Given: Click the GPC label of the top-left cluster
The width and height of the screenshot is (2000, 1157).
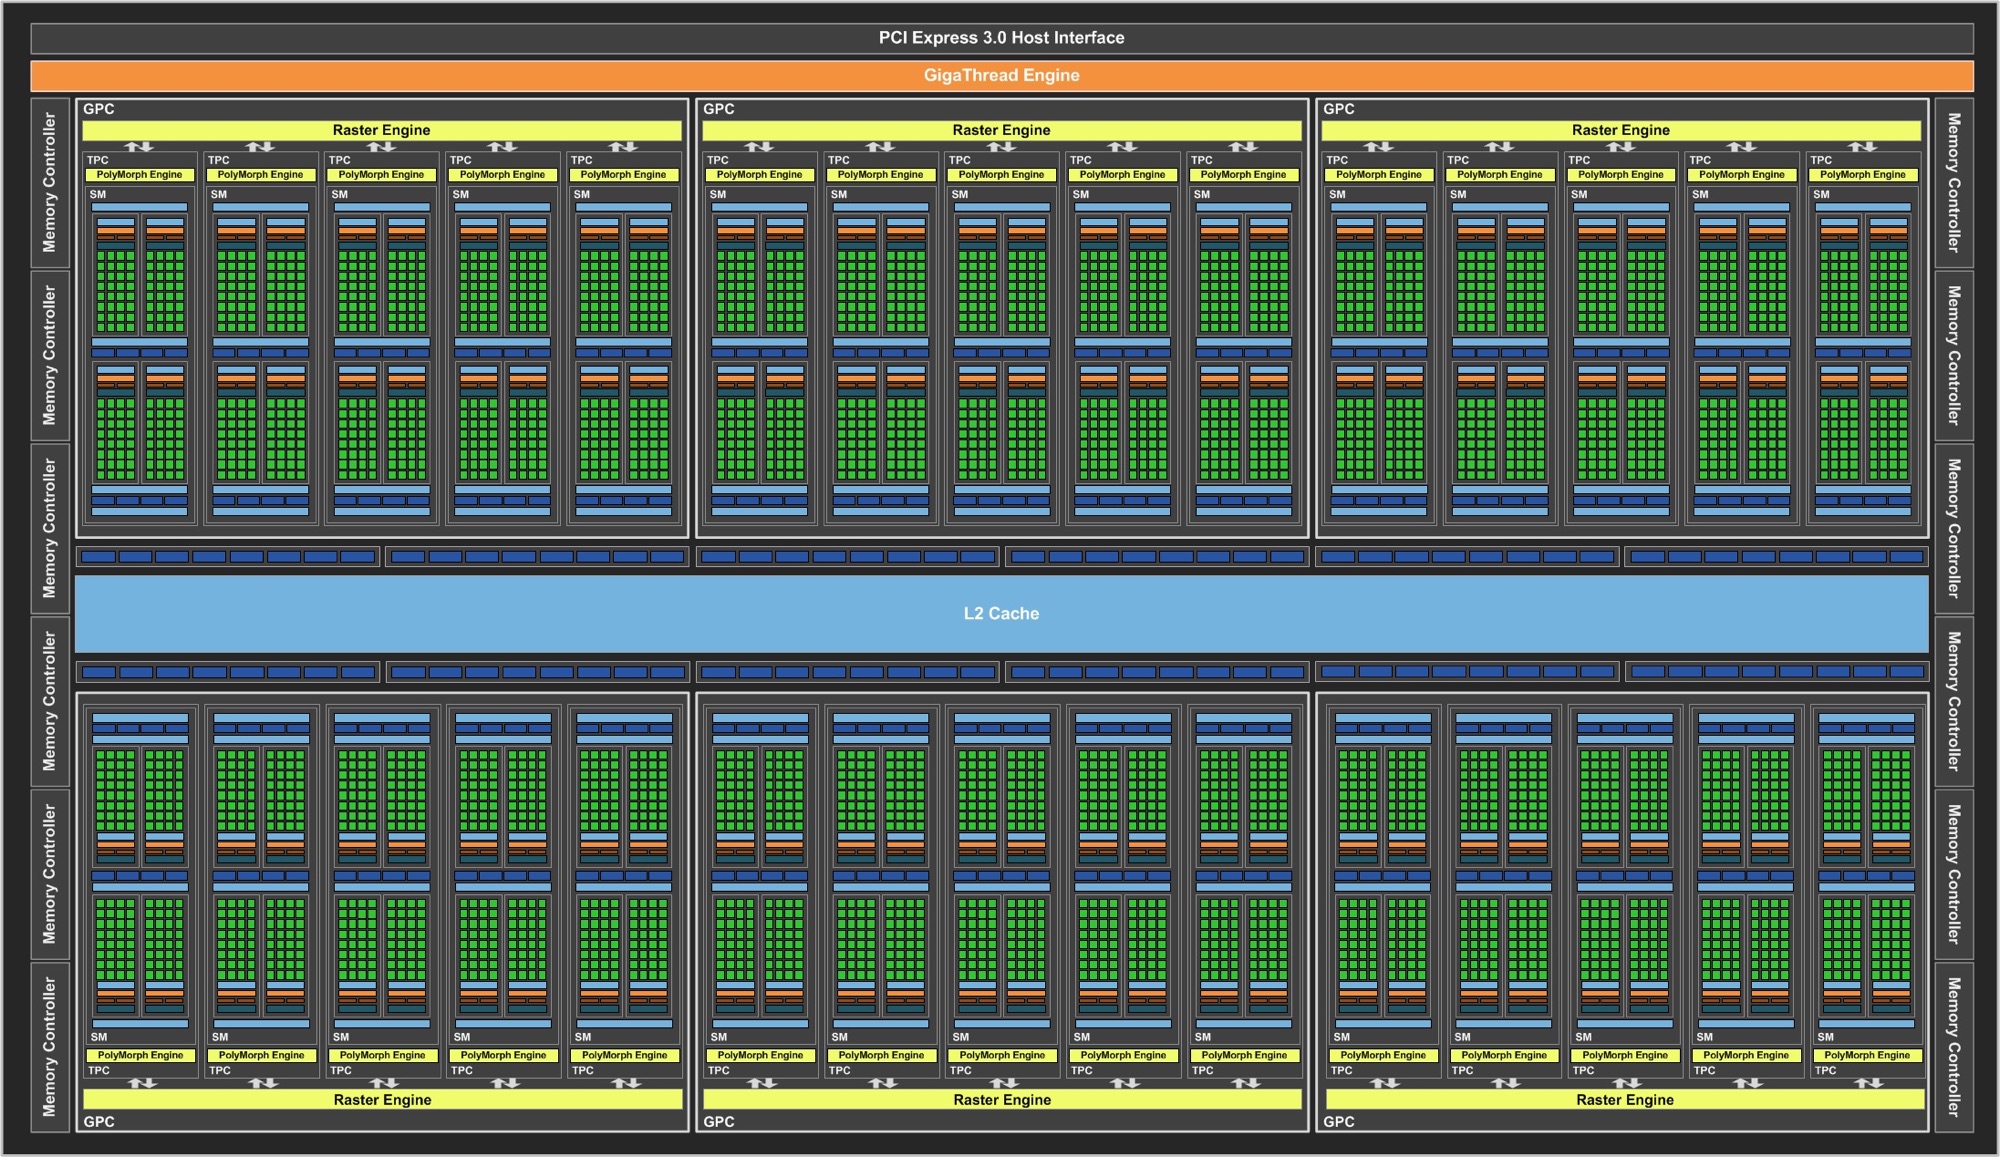Looking at the screenshot, I should [99, 109].
